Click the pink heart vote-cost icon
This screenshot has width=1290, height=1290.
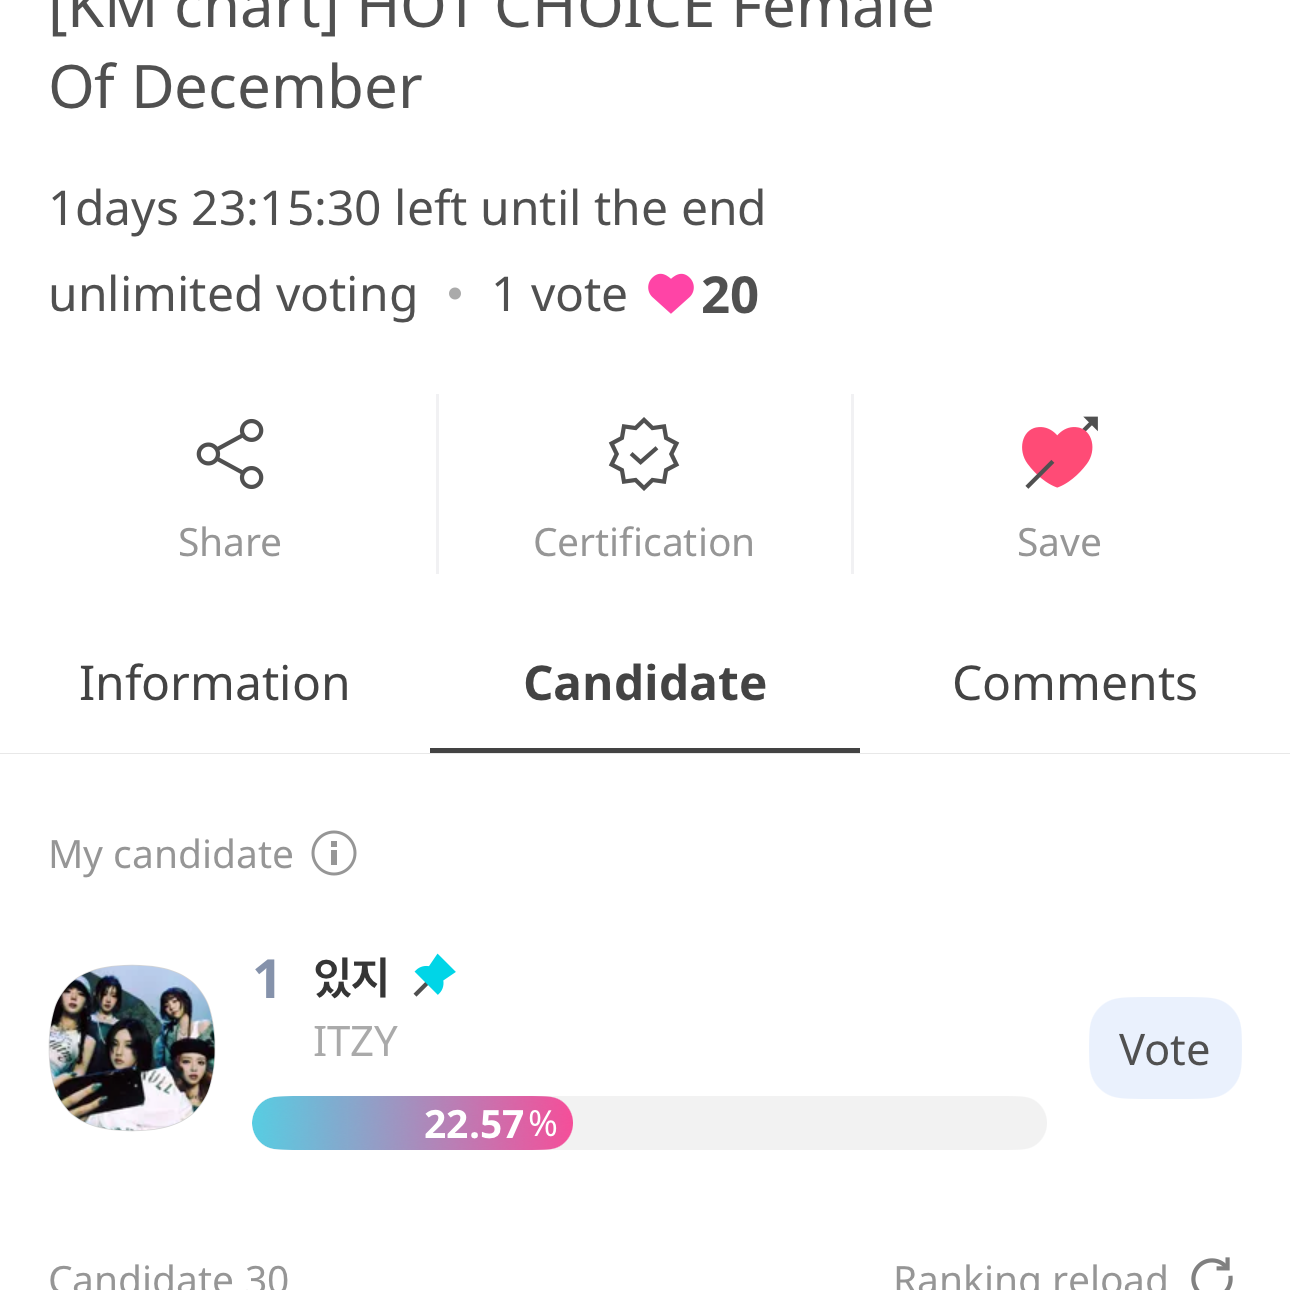(x=670, y=294)
